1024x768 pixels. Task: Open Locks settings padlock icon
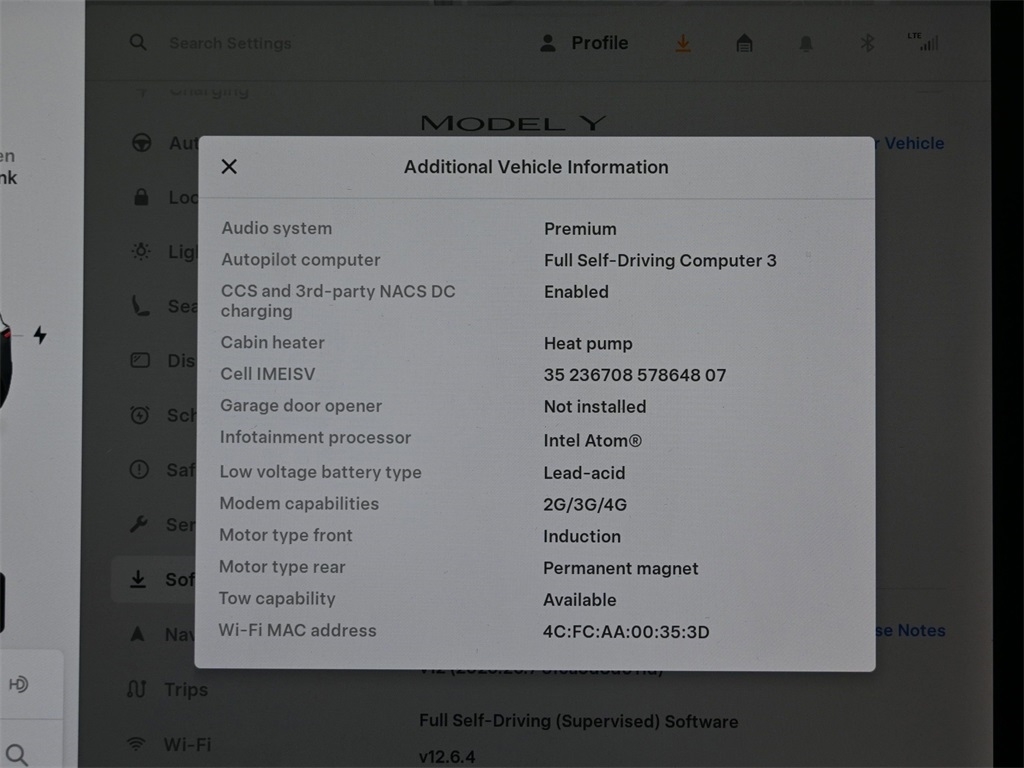(x=141, y=197)
